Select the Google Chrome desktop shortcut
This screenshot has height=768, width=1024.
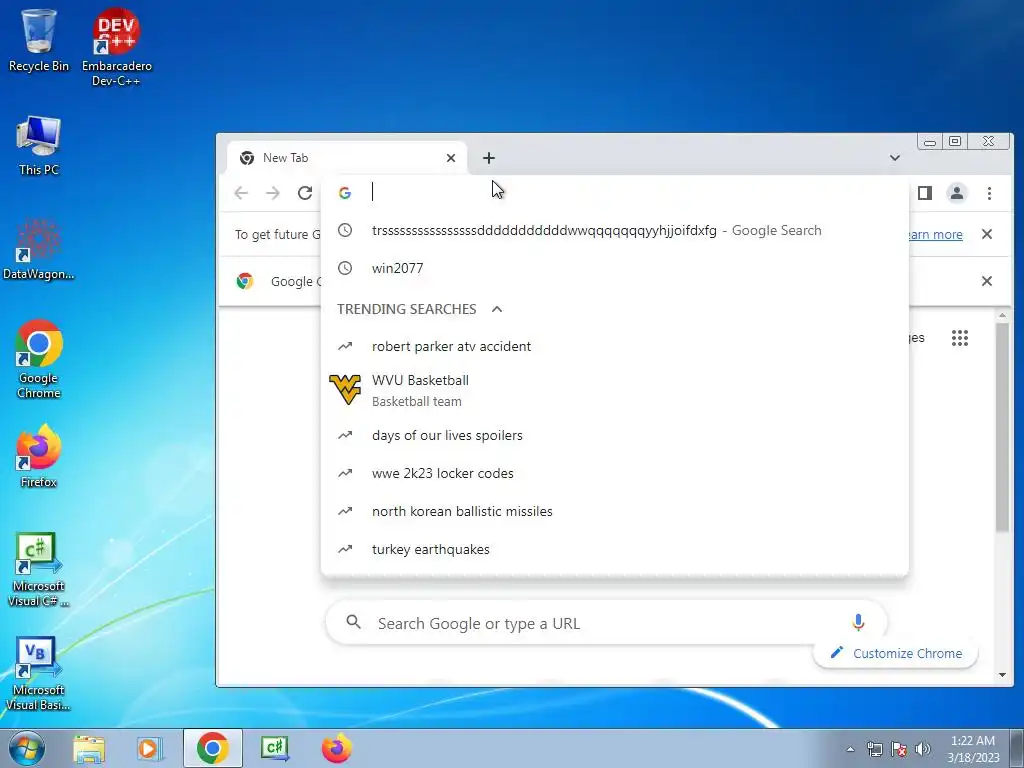point(39,359)
